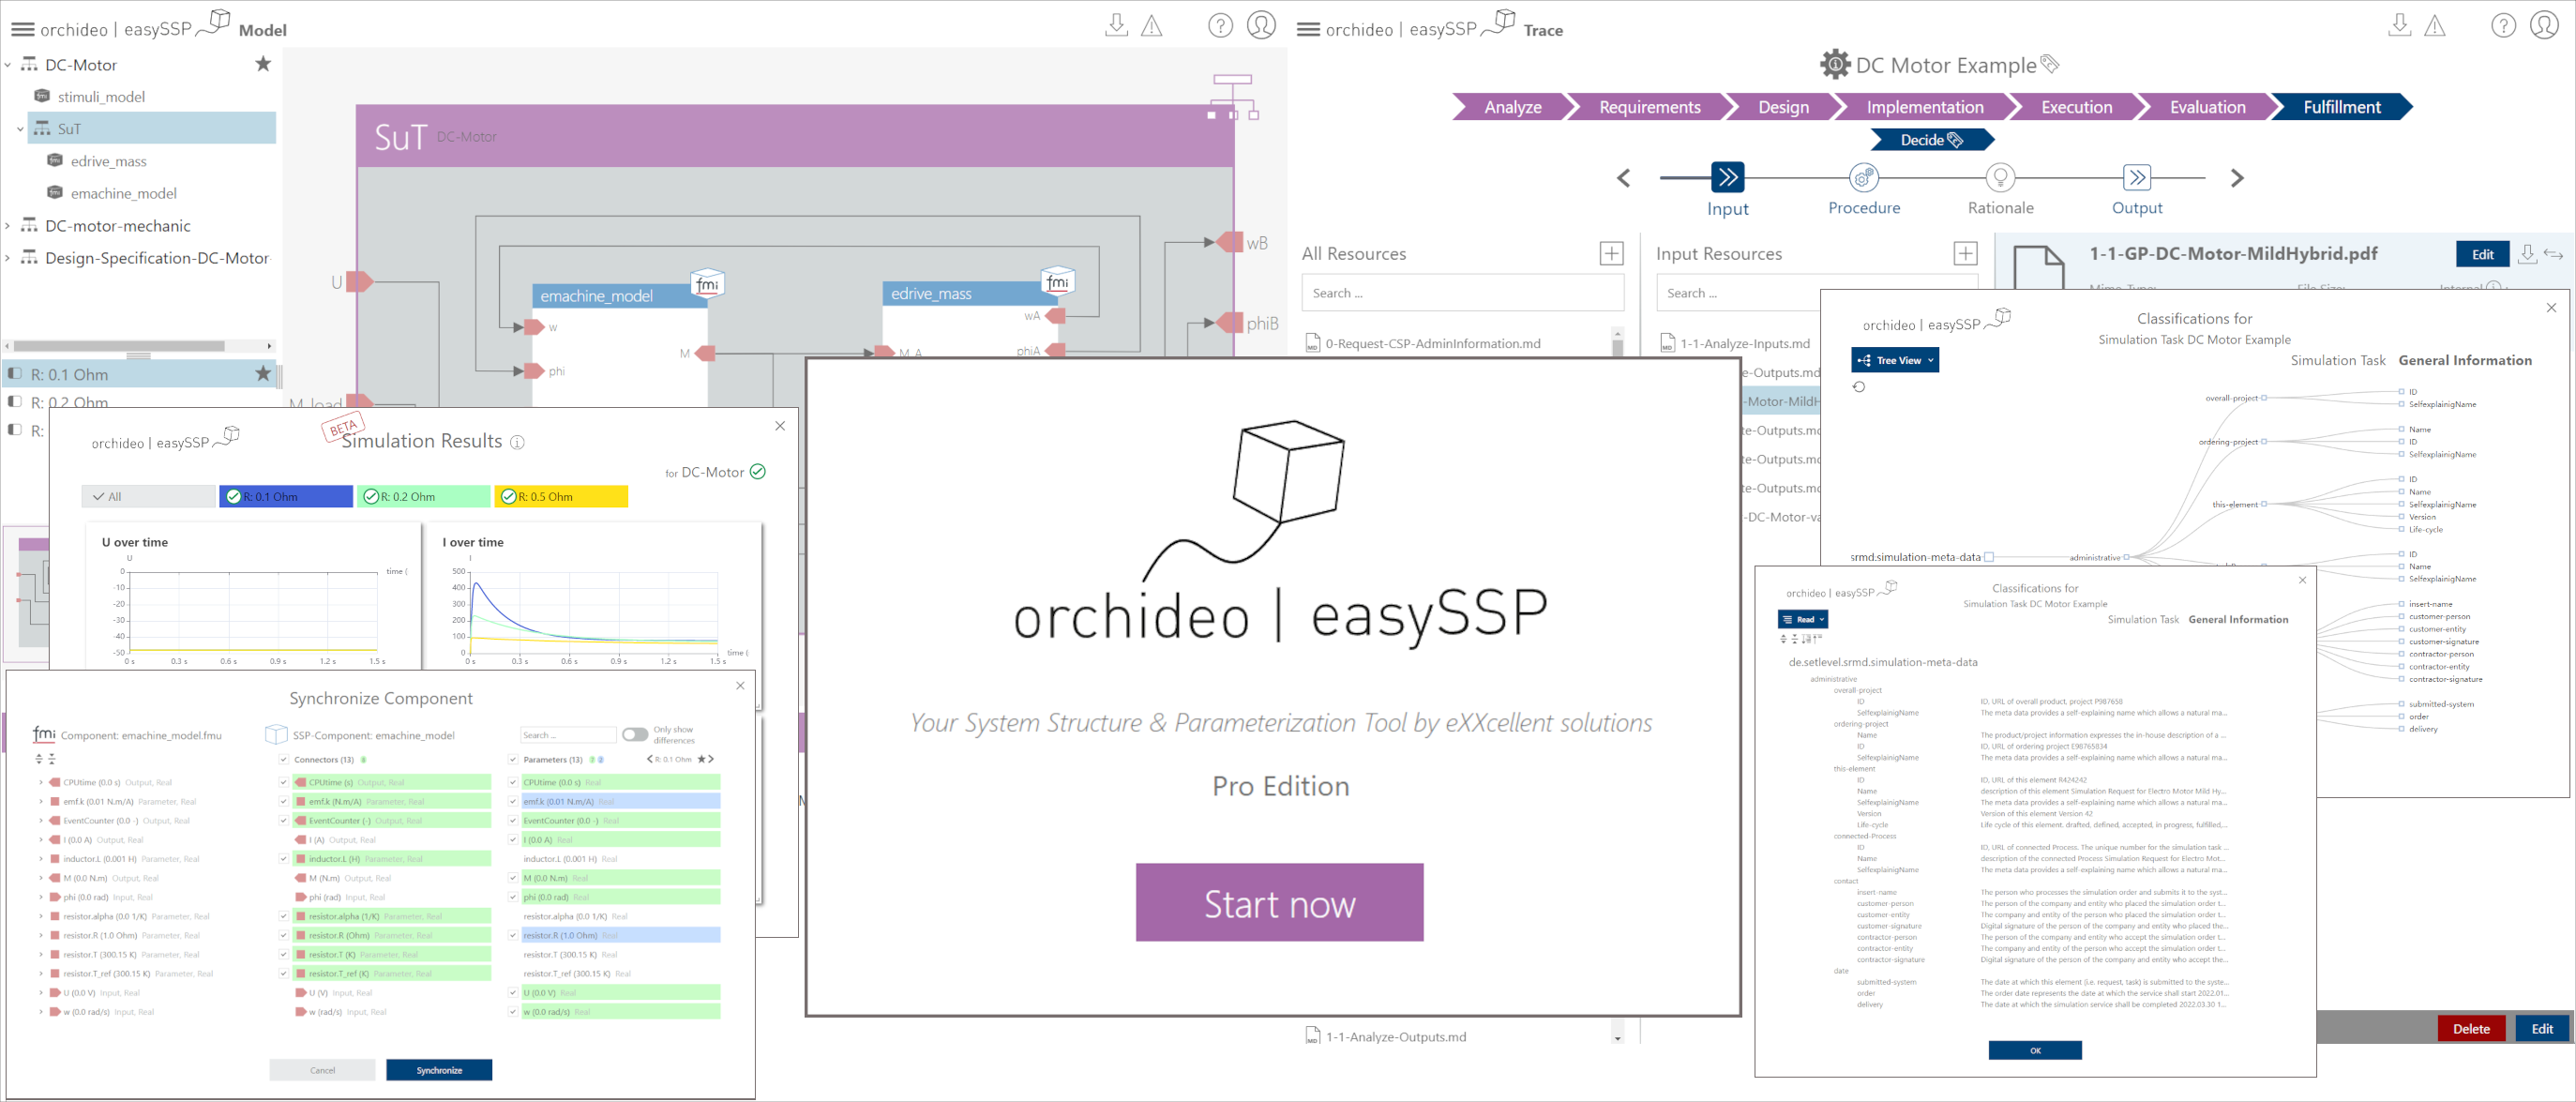The image size is (2576, 1102).
Task: Click search field in Synchronize Component dialog
Action: (x=568, y=735)
